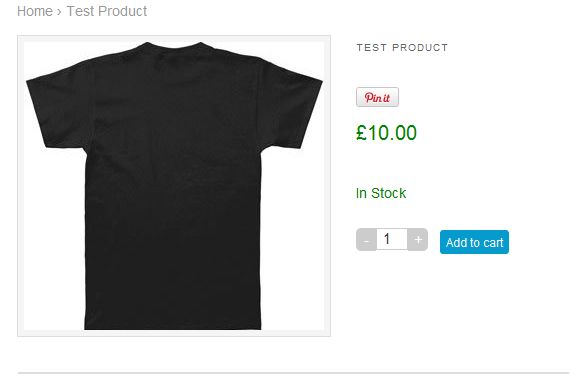The height and width of the screenshot is (376, 571).
Task: Decrease quantity with the minus button
Action: click(x=366, y=240)
